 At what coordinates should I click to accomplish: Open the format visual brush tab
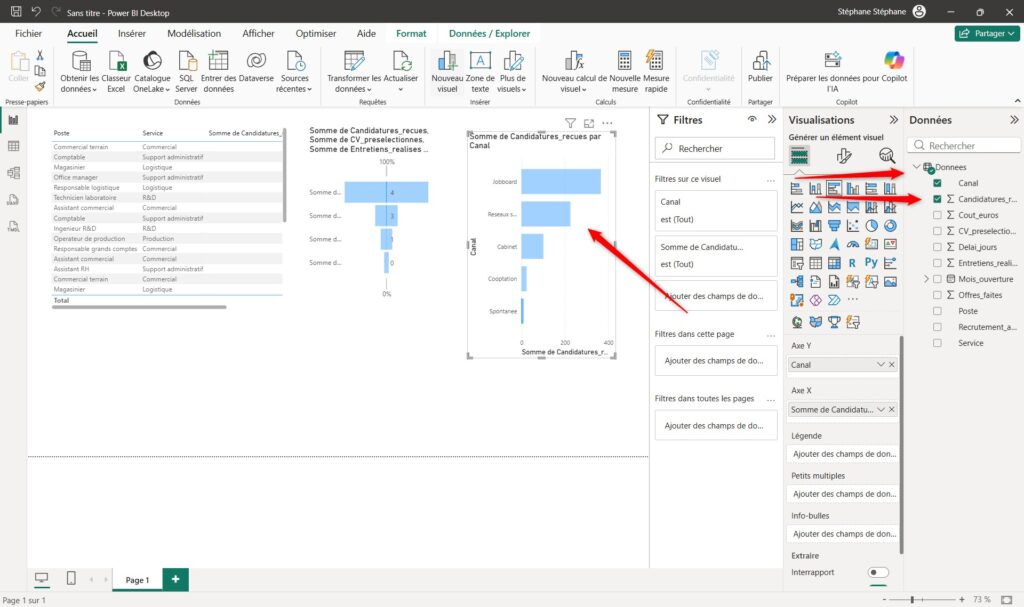[844, 156]
